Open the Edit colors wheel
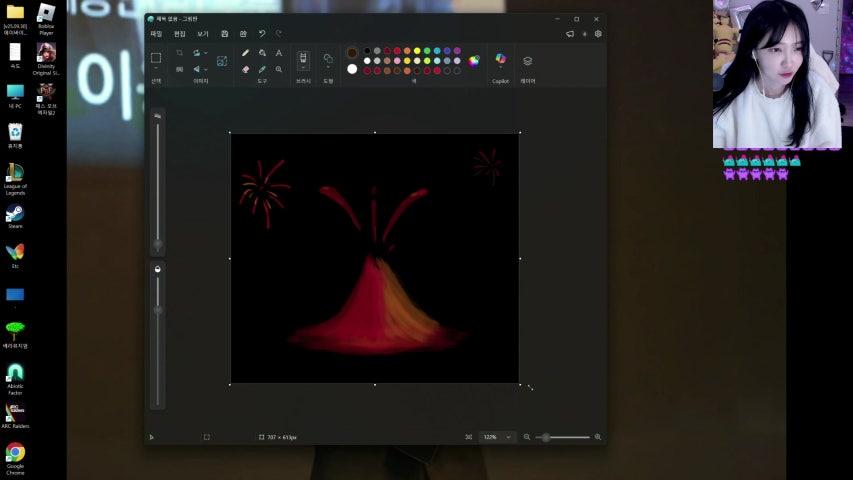This screenshot has height=480, width=853. click(474, 60)
